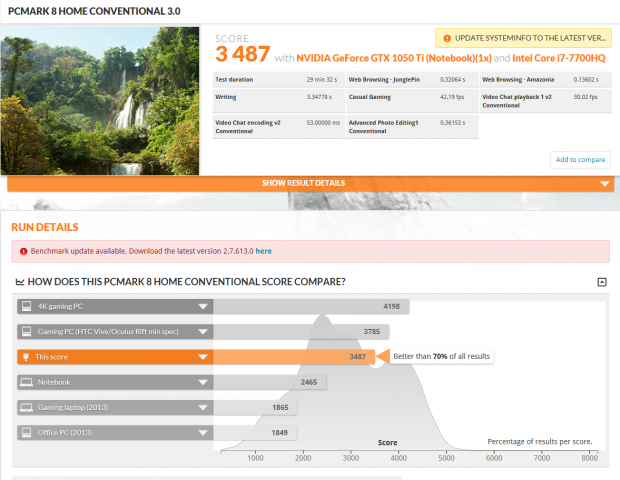The image size is (620, 480).
Task: Click the Video Chat encoding v2 Conventional label
Action: pos(248,127)
